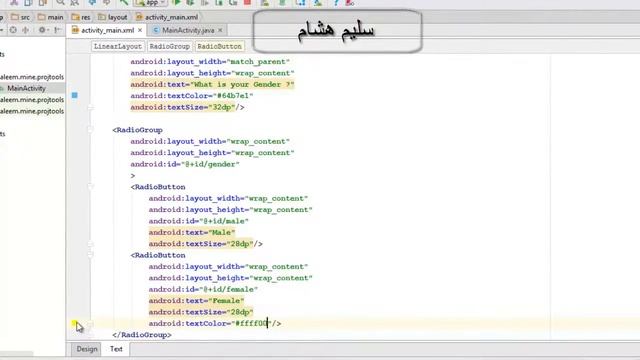Click the 'What is your Gender ?' text attribute
This screenshot has height=360, width=640.
[x=212, y=84]
